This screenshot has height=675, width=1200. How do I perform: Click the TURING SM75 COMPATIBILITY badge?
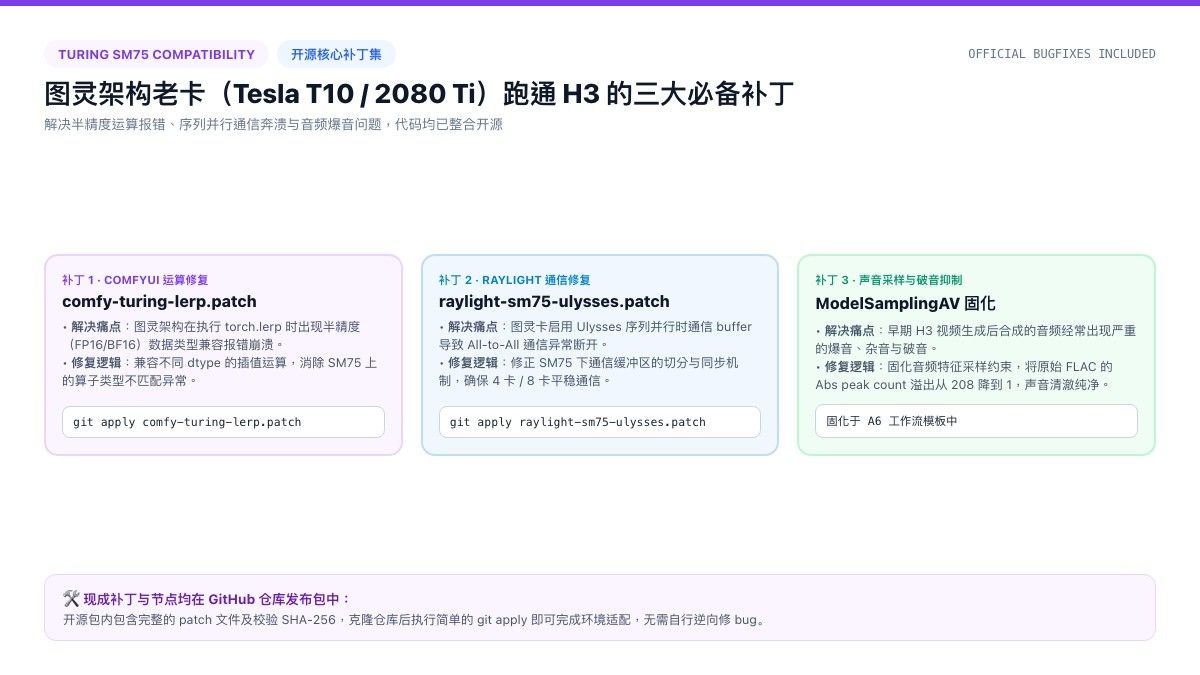pyautogui.click(x=156, y=54)
